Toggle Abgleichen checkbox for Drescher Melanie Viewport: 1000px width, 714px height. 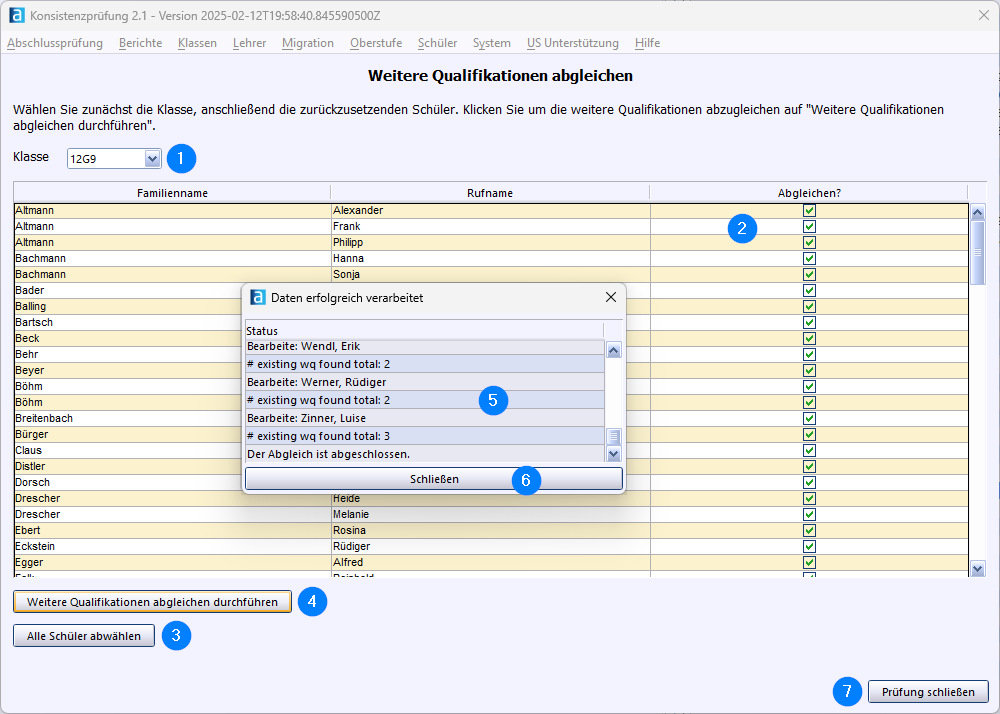[809, 514]
